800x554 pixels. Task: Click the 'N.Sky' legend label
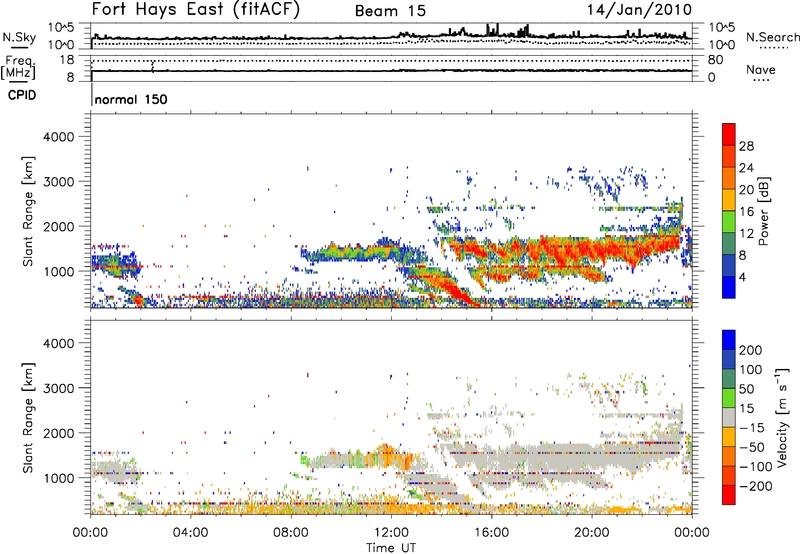(x=19, y=37)
